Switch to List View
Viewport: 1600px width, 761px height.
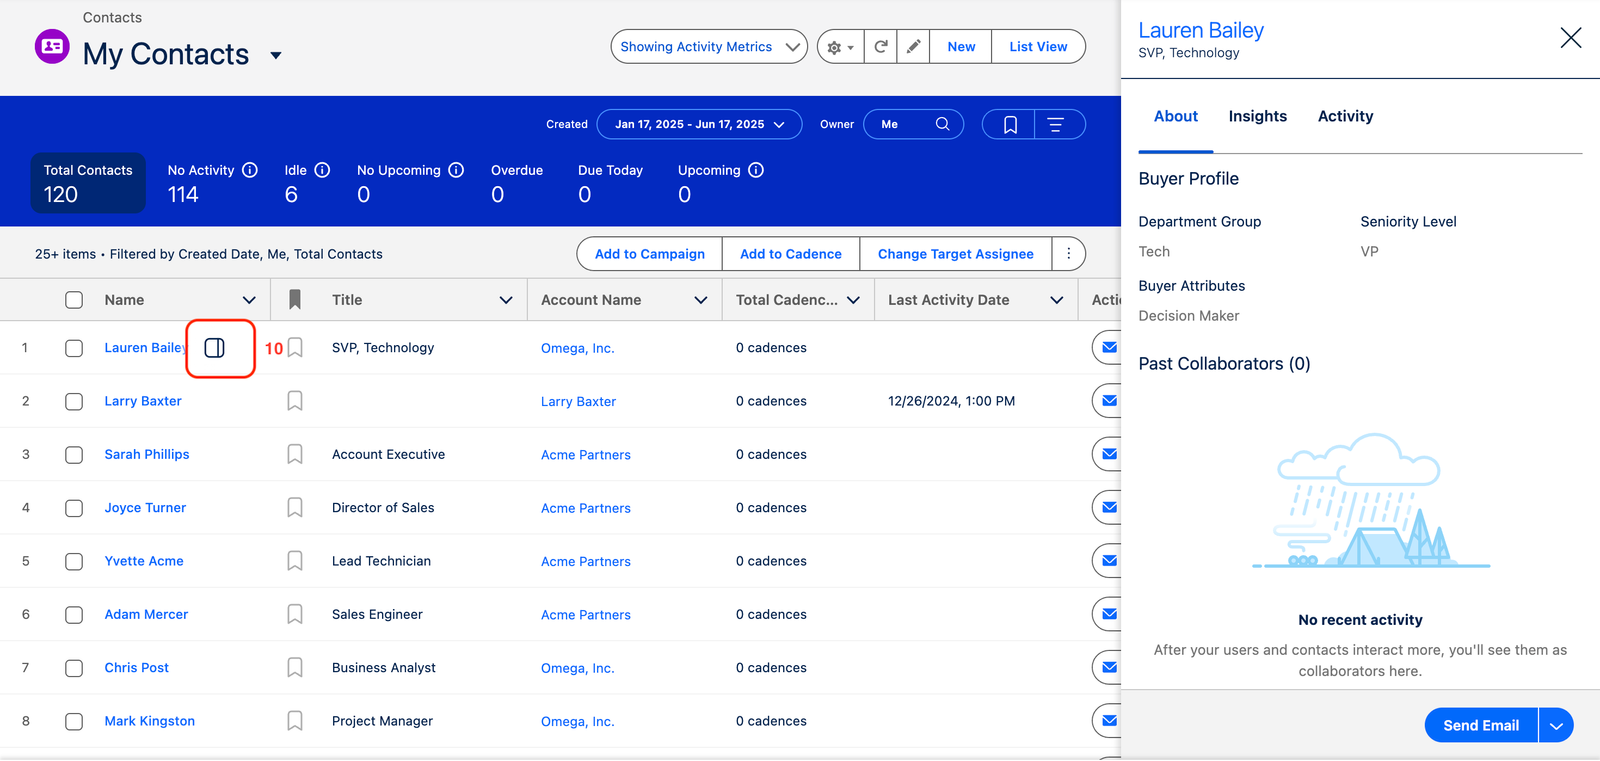pos(1038,47)
